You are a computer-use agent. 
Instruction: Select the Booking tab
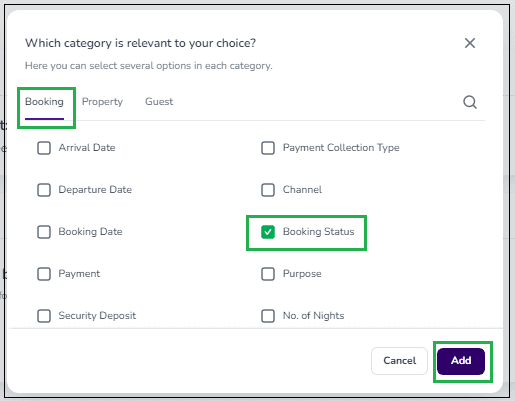(x=44, y=102)
